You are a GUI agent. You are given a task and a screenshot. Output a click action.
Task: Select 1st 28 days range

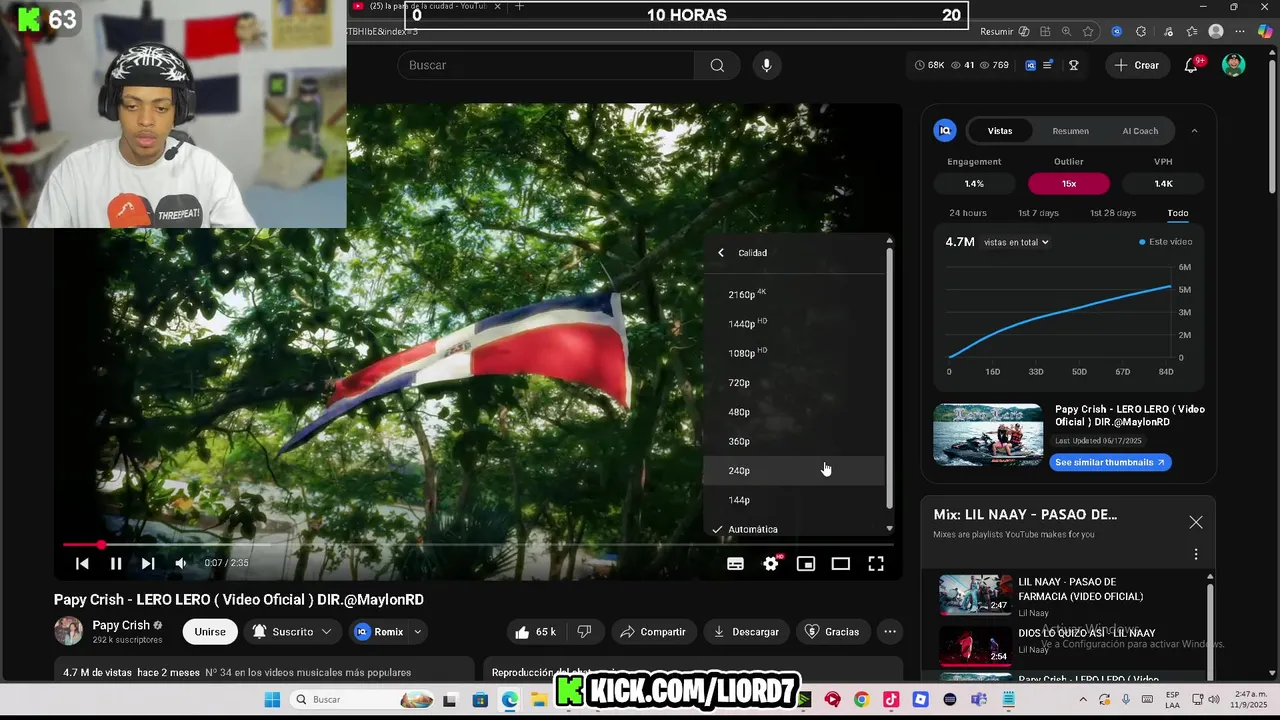tap(1113, 213)
